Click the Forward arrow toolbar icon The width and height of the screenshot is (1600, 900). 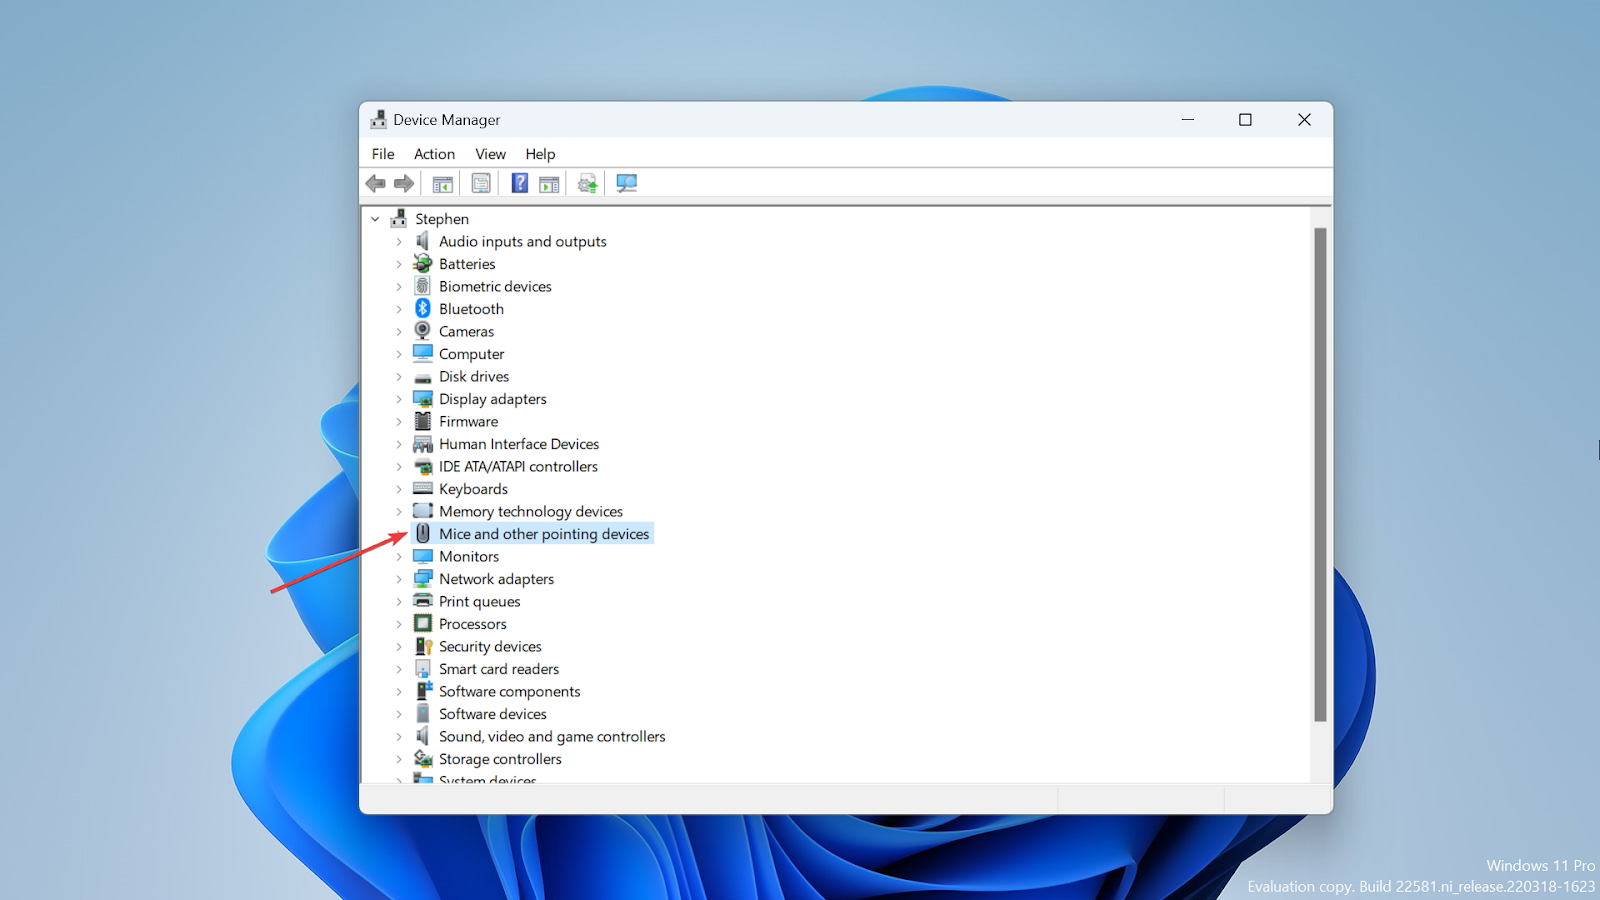(x=404, y=183)
